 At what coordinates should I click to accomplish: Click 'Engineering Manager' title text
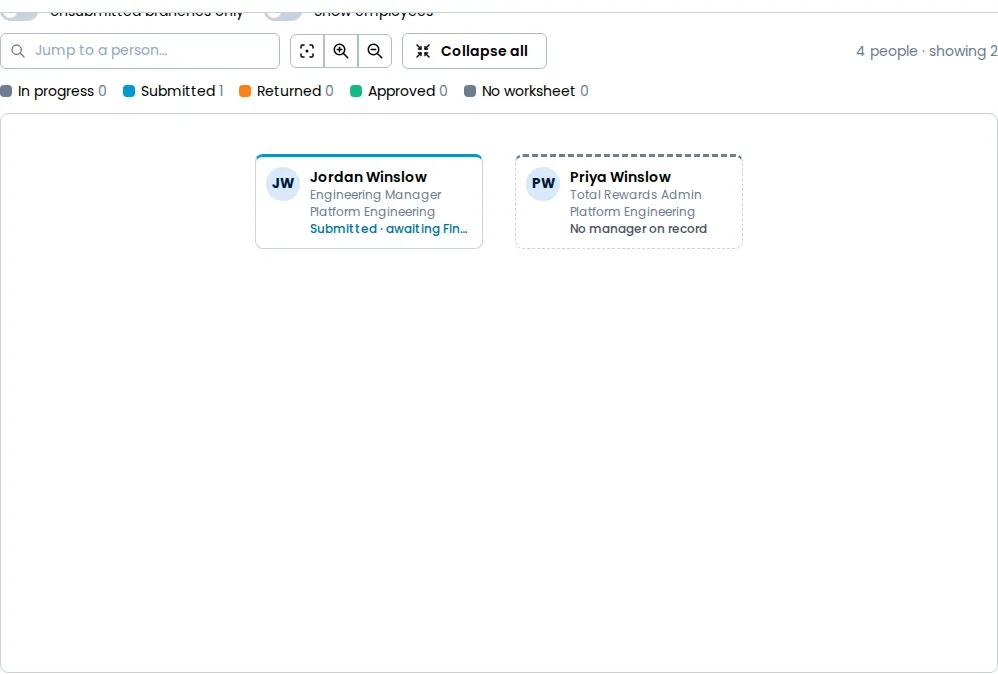[376, 195]
